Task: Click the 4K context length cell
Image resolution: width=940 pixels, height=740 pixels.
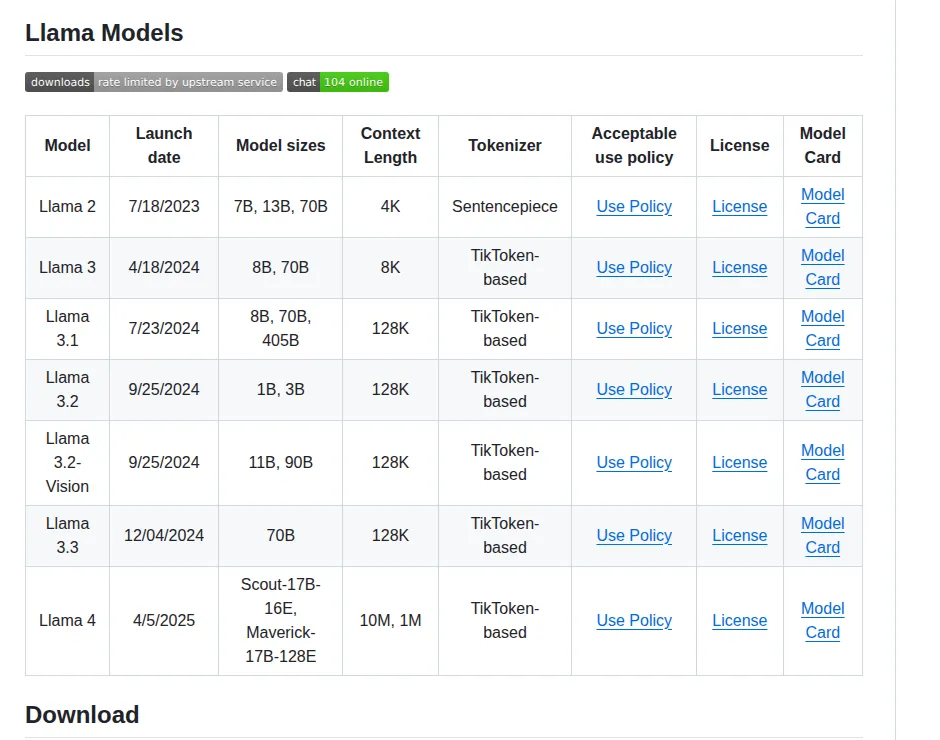Action: pyautogui.click(x=390, y=207)
